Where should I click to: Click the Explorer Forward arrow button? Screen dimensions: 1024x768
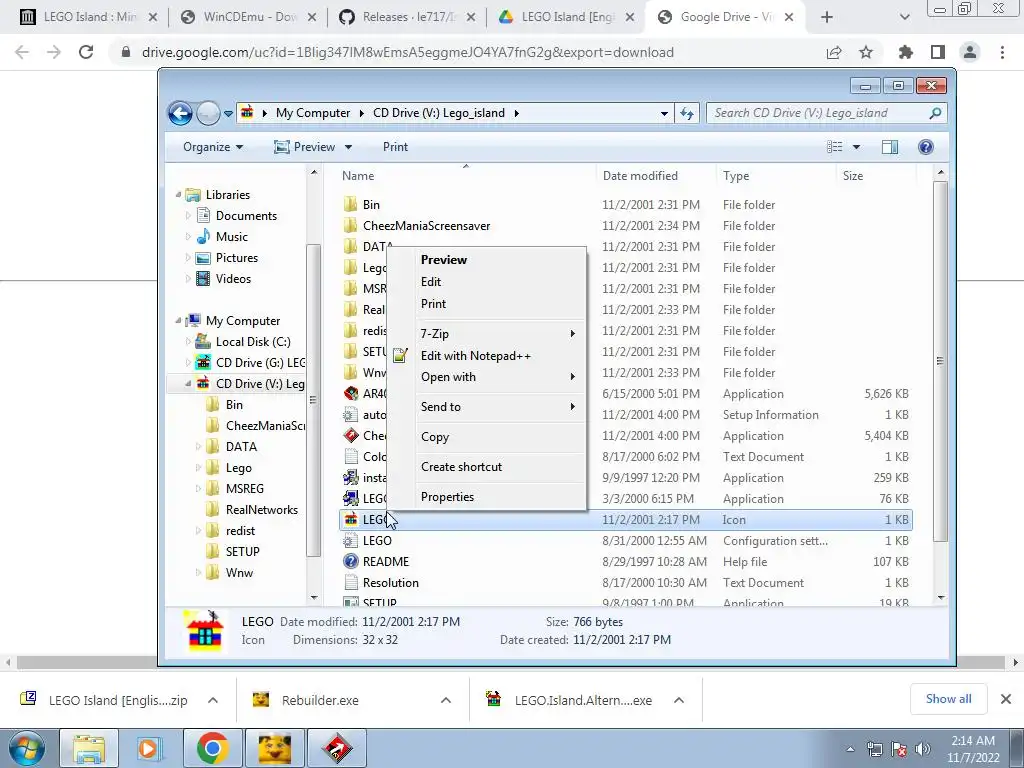tap(208, 114)
